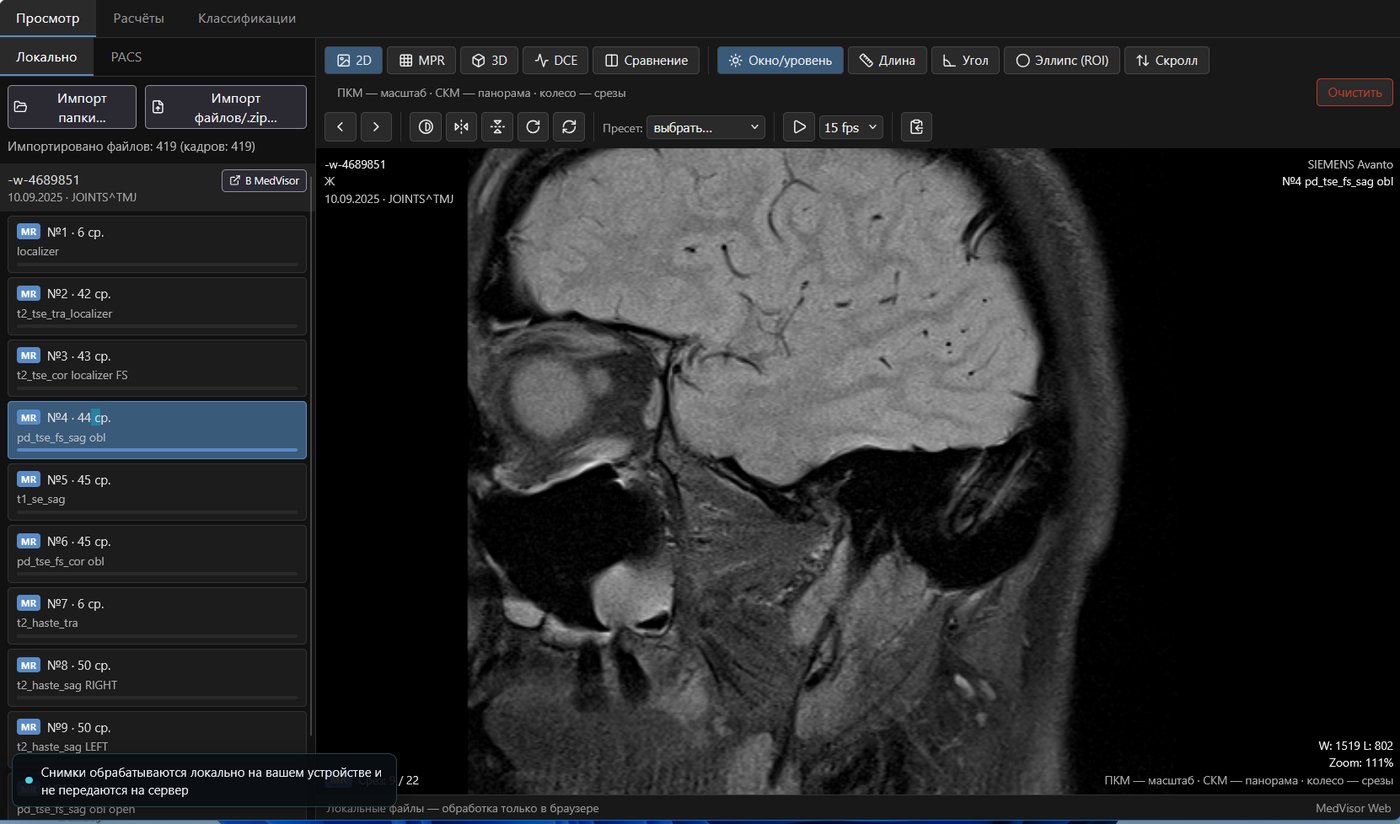Open the Просмотр tab

[48, 18]
